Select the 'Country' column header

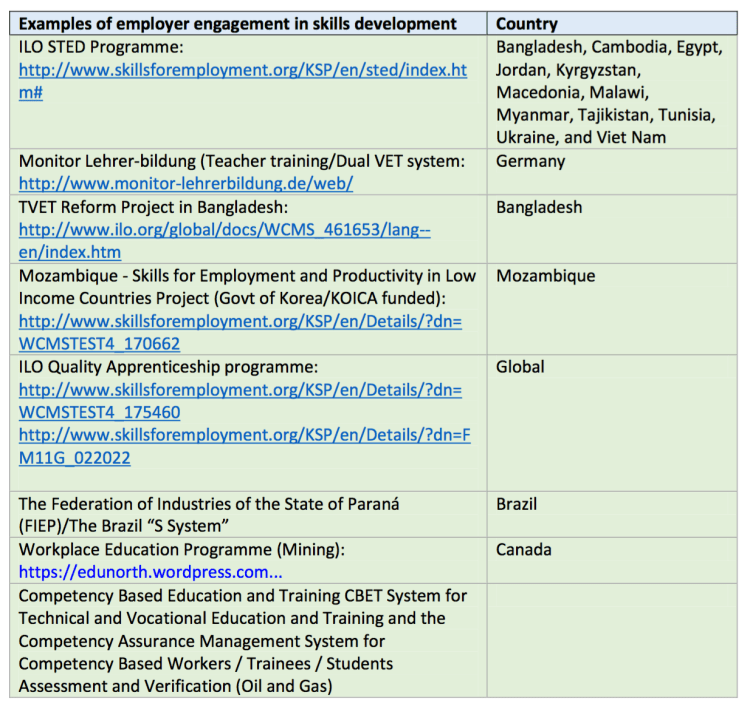(x=527, y=23)
